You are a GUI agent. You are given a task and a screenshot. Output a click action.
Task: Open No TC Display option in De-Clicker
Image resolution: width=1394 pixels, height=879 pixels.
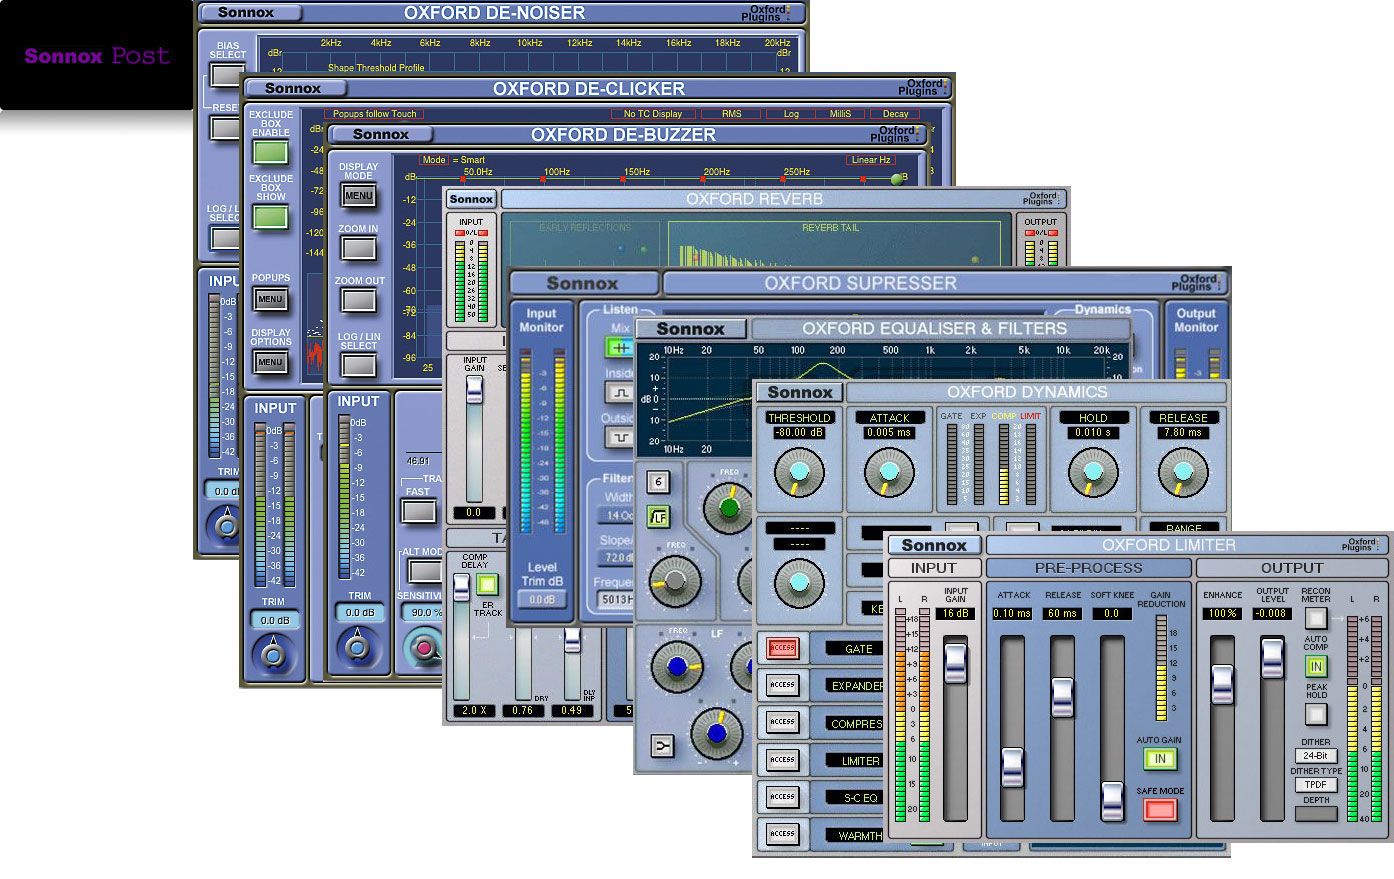click(653, 114)
